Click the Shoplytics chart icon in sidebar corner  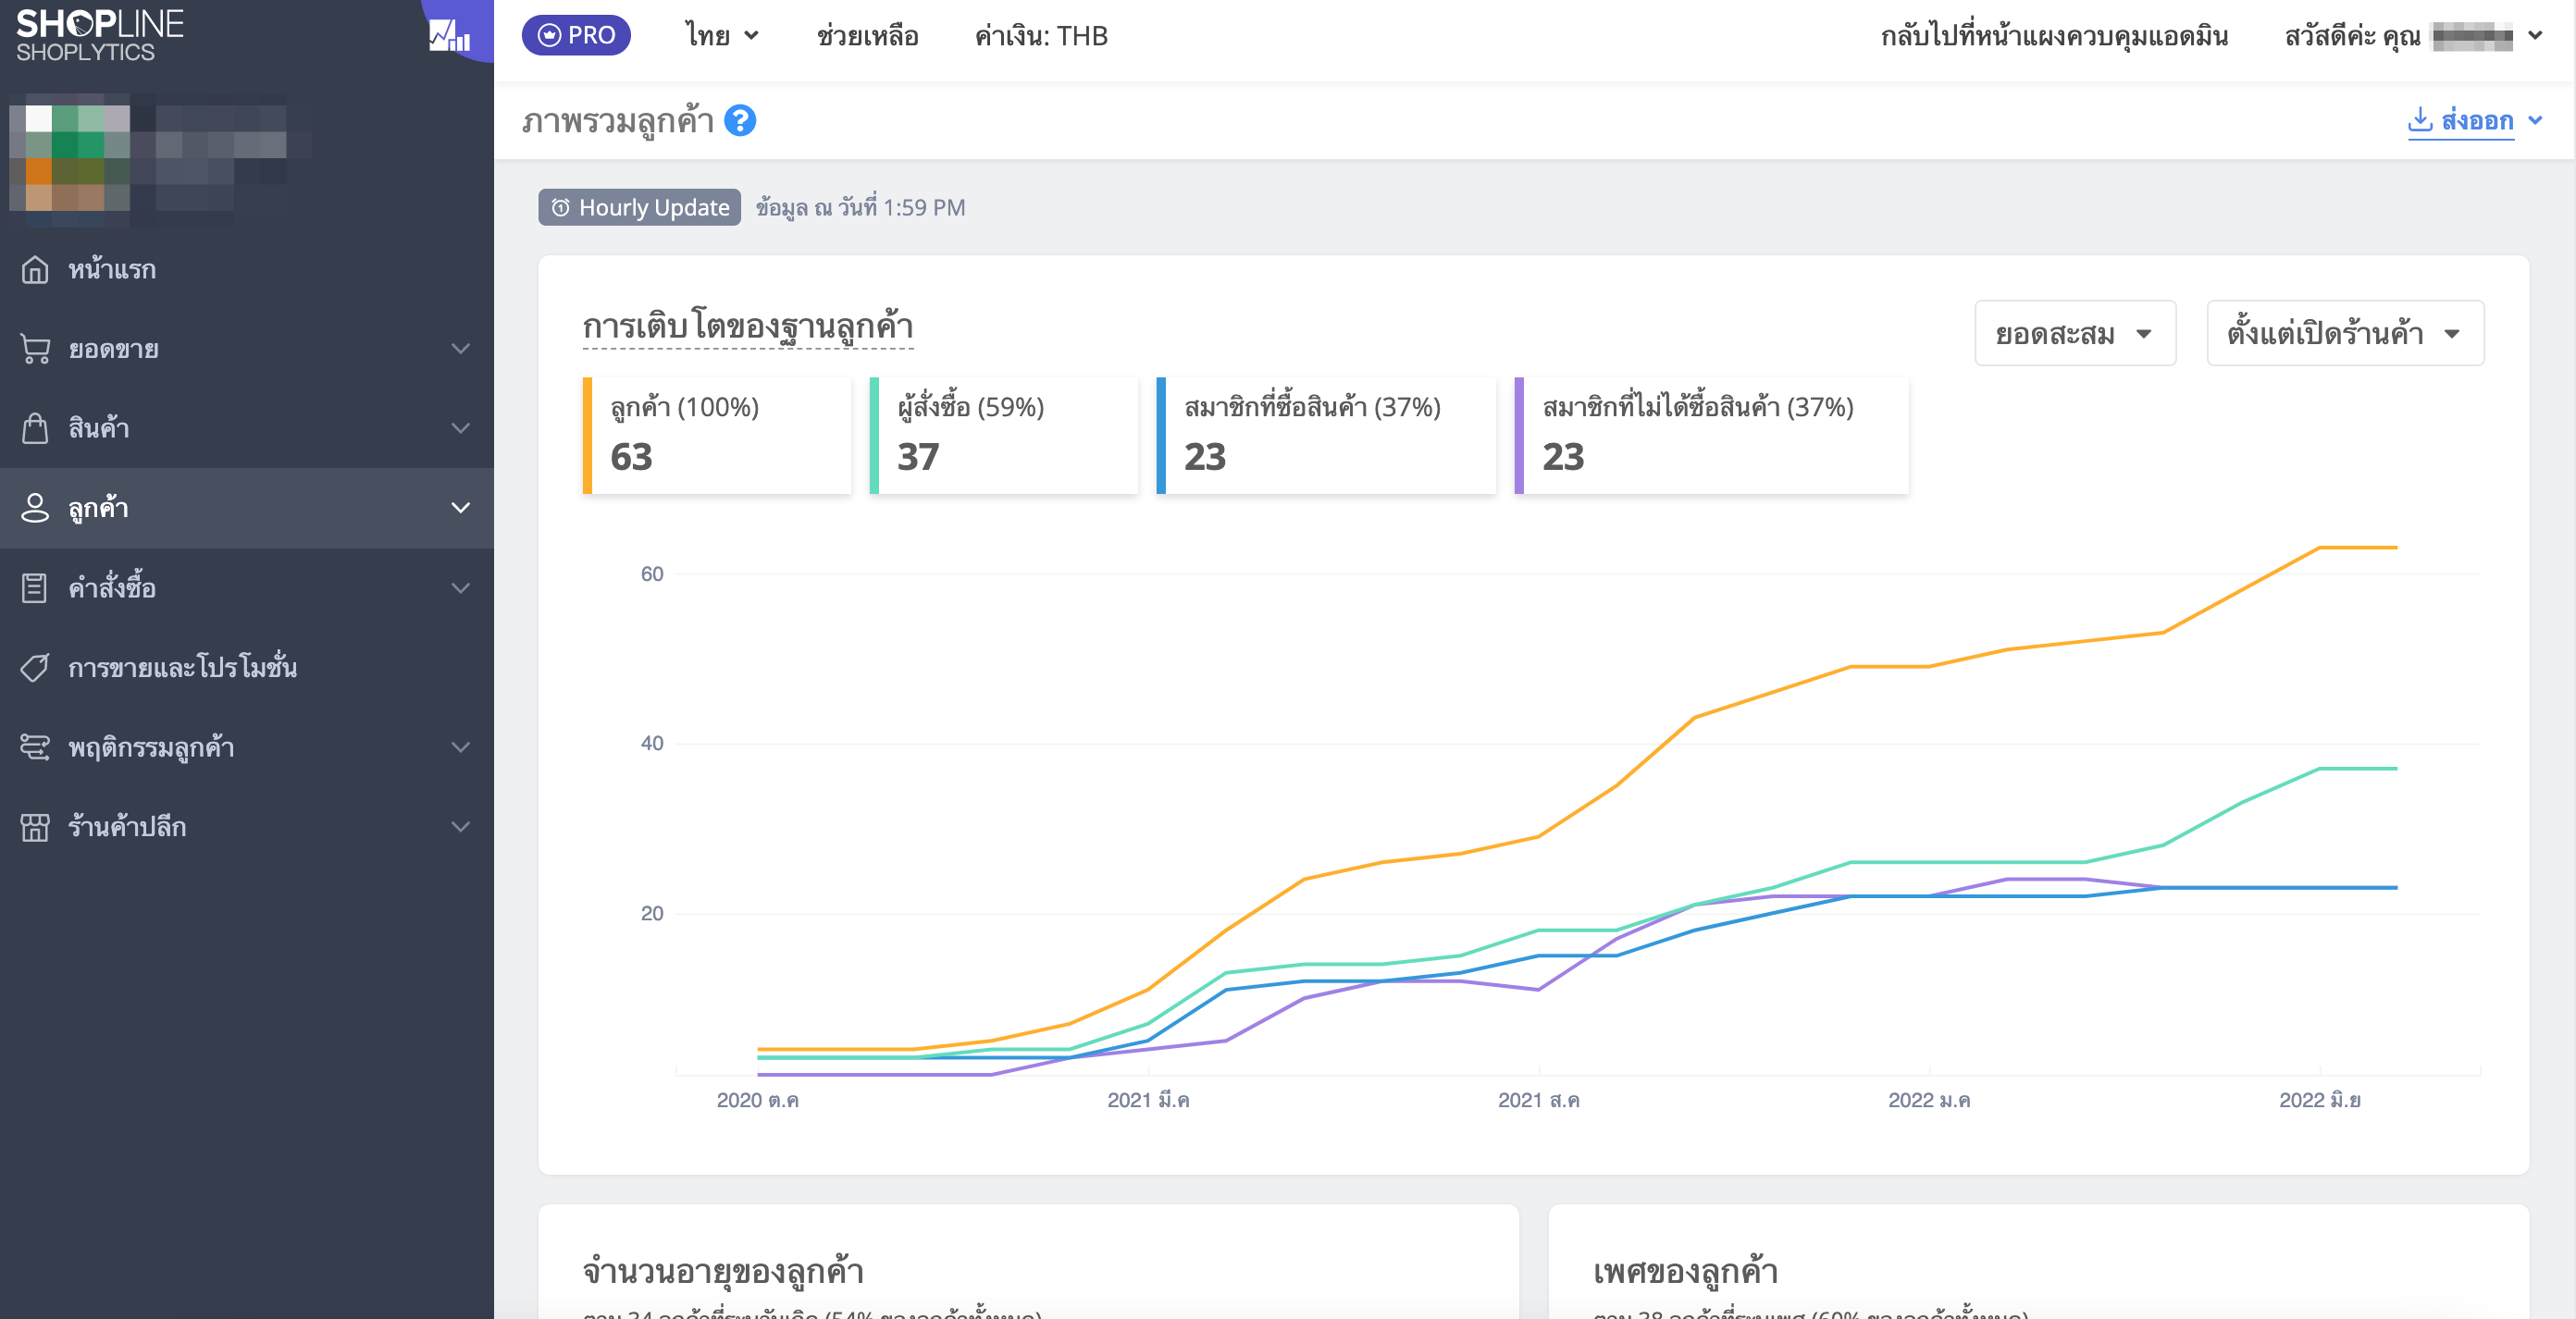(x=450, y=36)
